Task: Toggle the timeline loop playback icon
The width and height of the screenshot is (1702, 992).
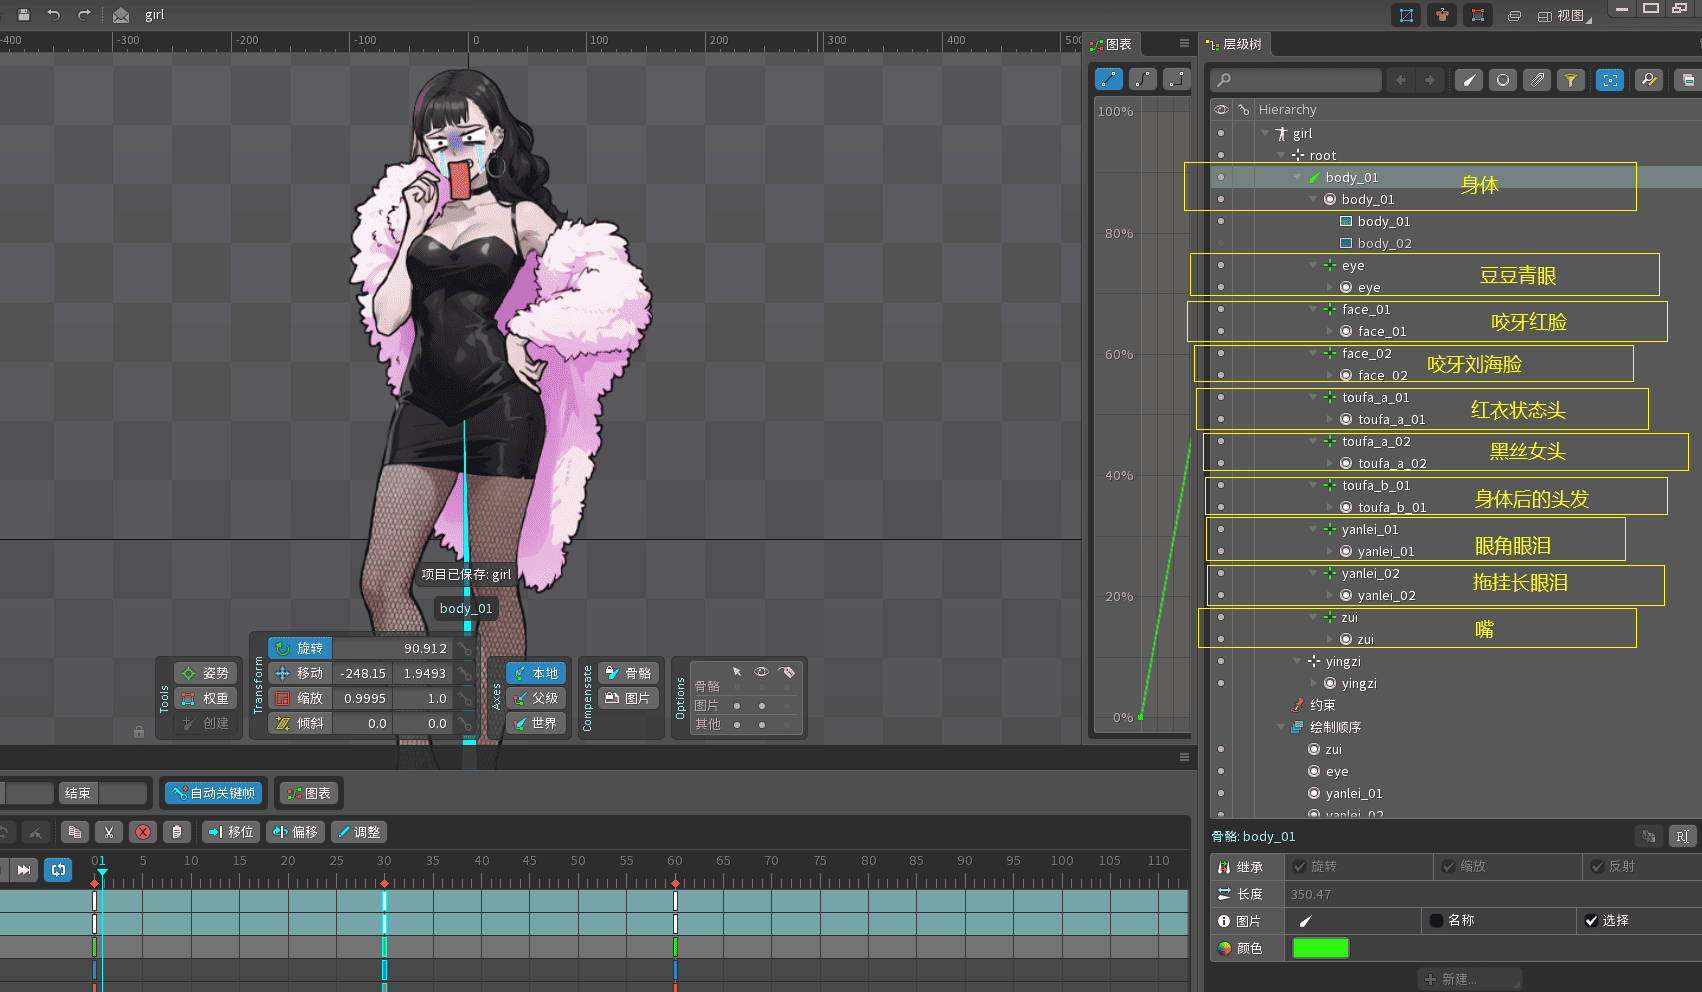Action: pos(58,870)
